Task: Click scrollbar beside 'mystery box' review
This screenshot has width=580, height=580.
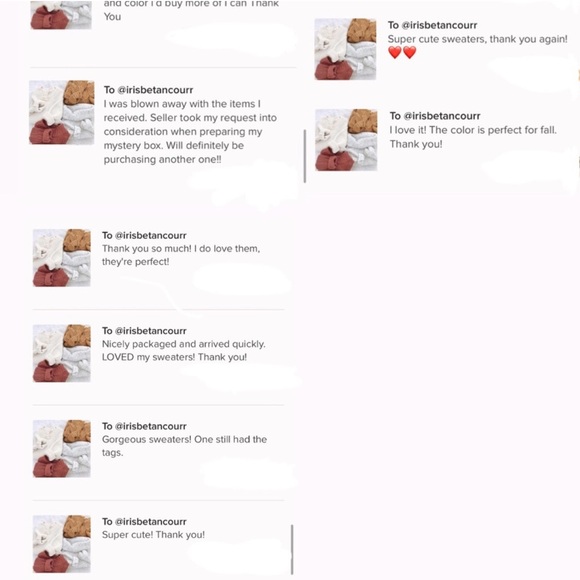Action: [305, 156]
